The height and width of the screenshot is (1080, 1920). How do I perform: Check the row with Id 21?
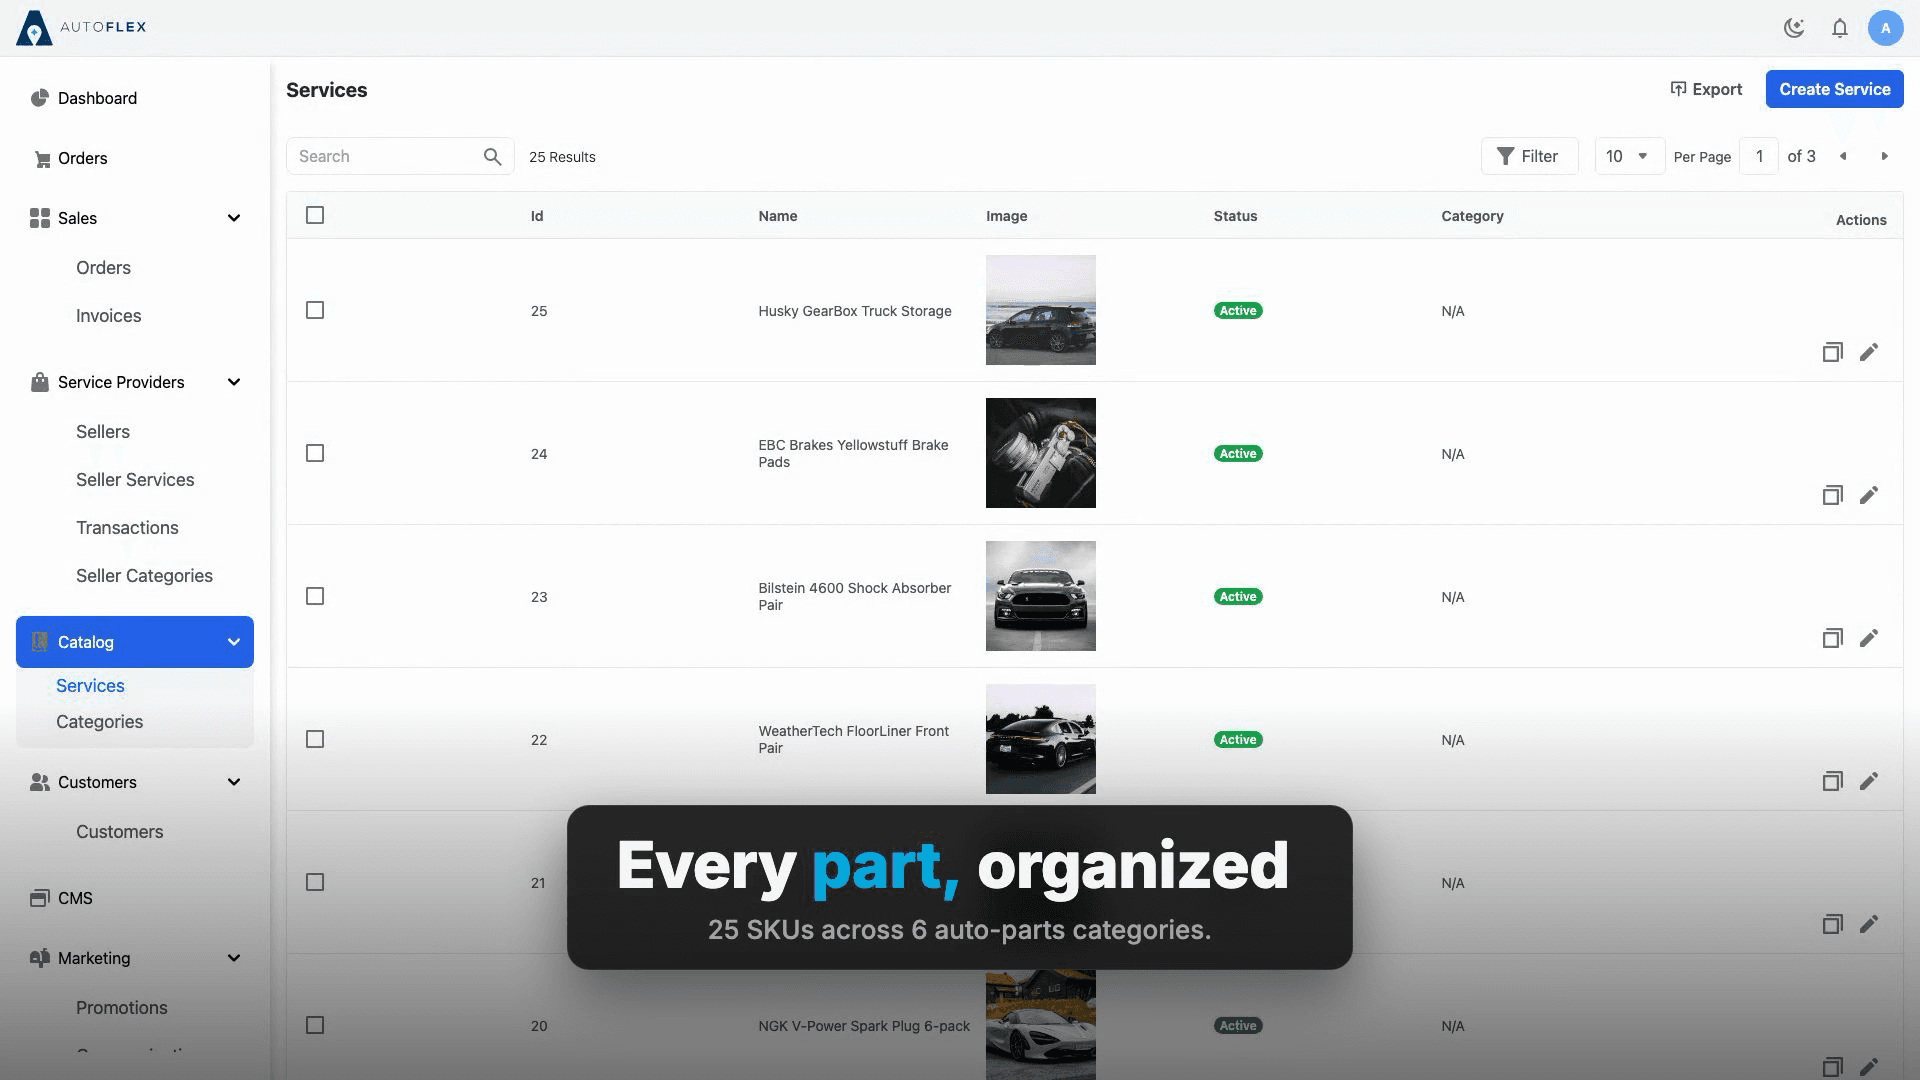315,882
